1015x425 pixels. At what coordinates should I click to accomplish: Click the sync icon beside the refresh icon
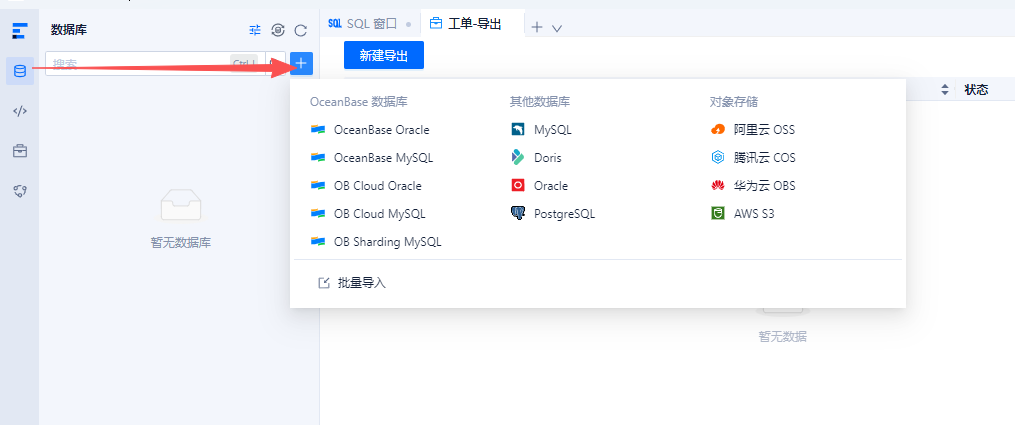(278, 30)
